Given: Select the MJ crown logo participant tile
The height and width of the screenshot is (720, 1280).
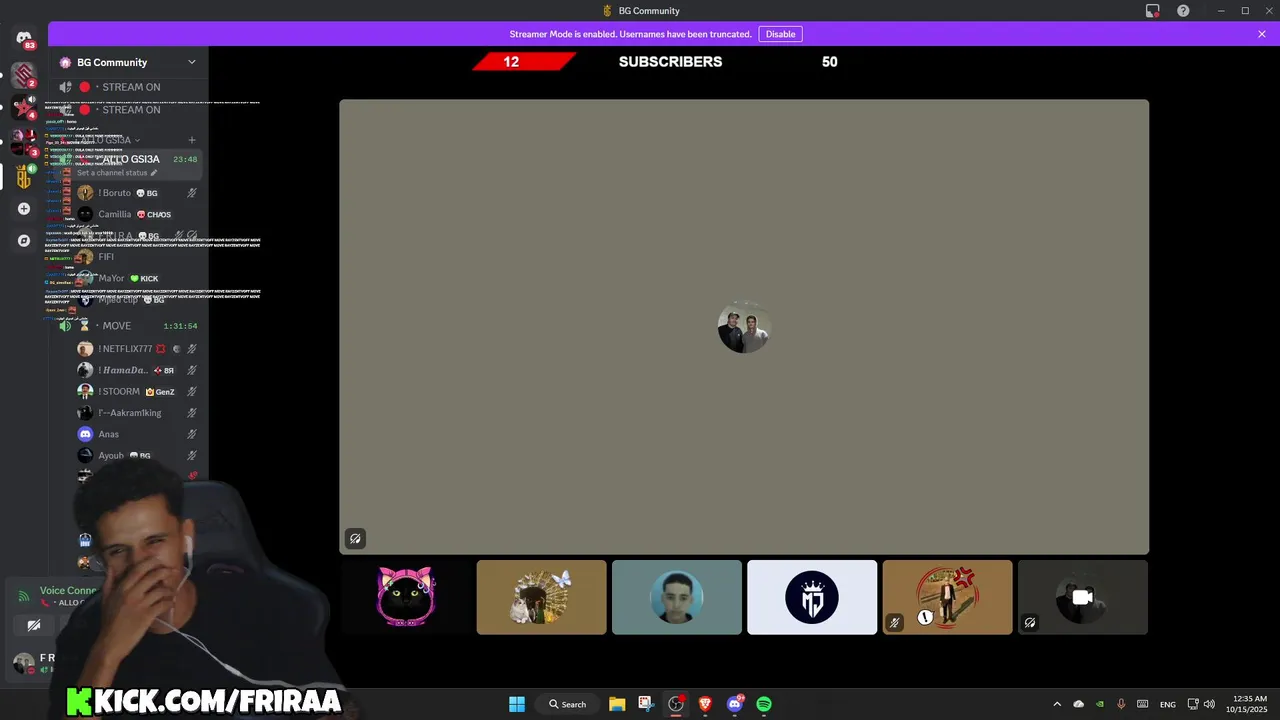Looking at the screenshot, I should [812, 597].
